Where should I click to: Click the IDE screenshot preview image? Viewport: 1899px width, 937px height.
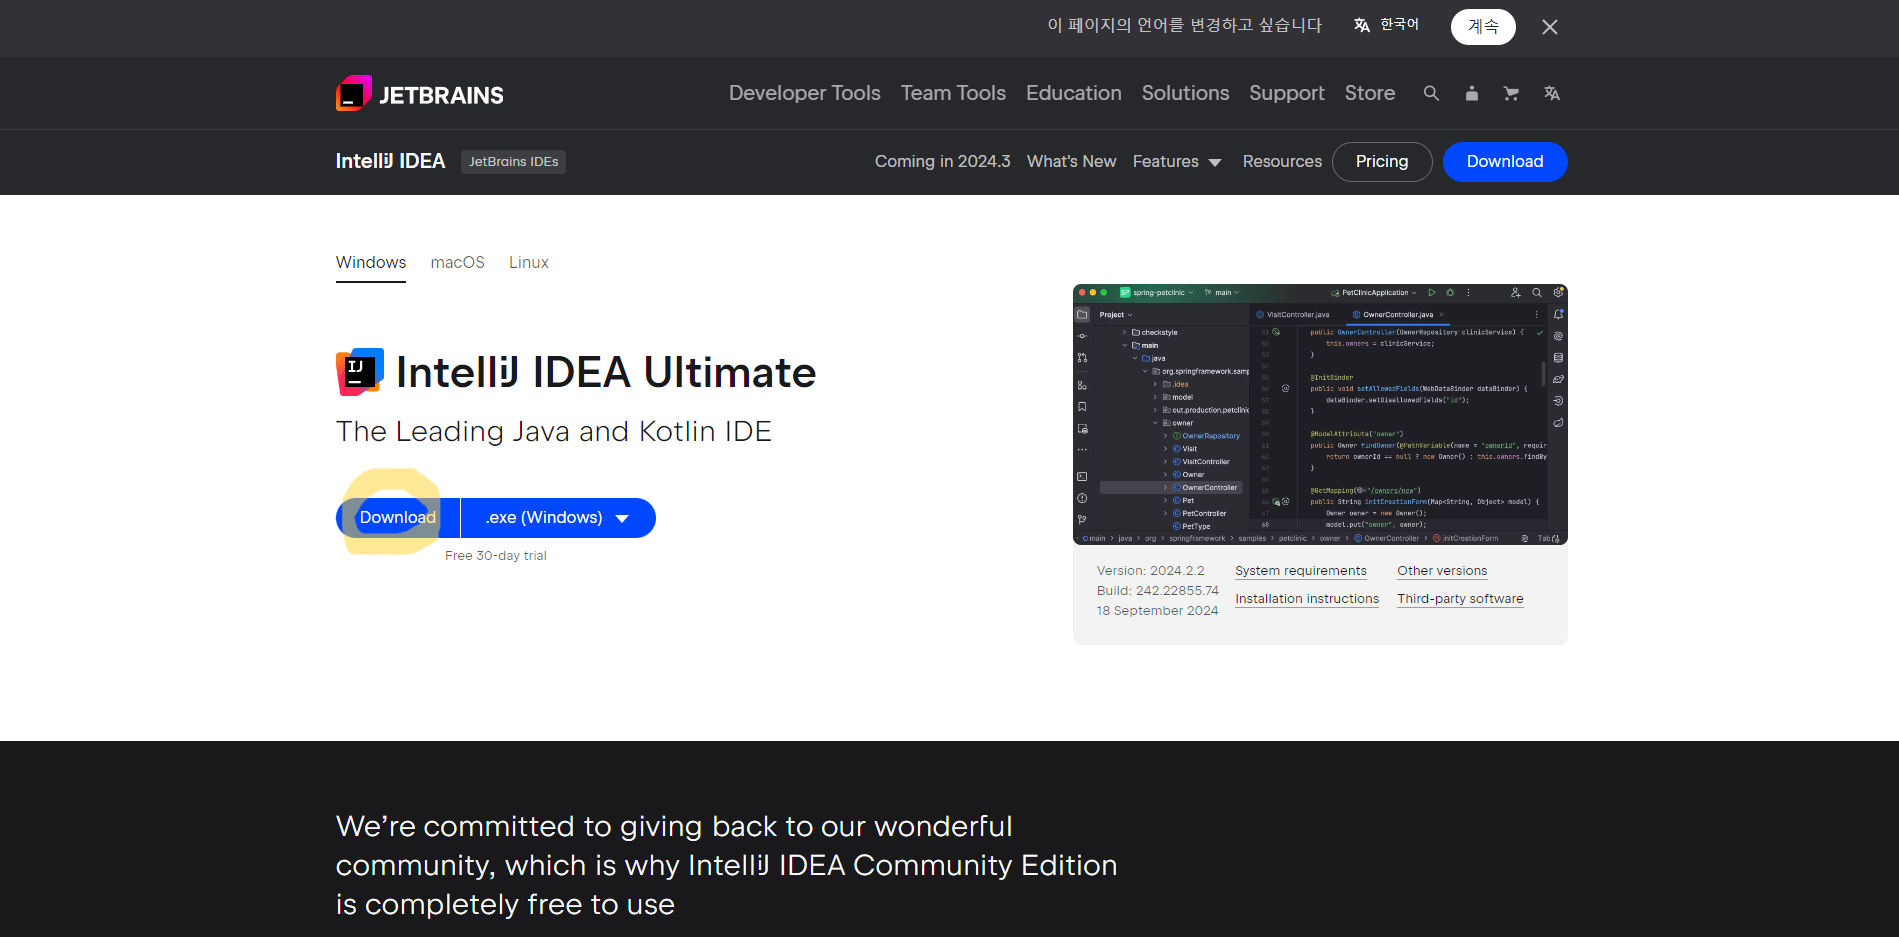(x=1320, y=414)
